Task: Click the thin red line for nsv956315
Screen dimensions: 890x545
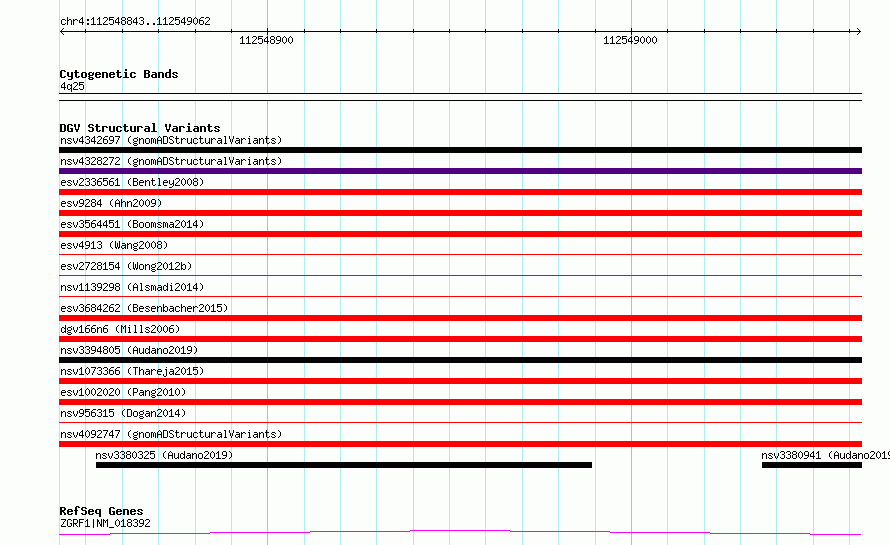Action: [460, 422]
